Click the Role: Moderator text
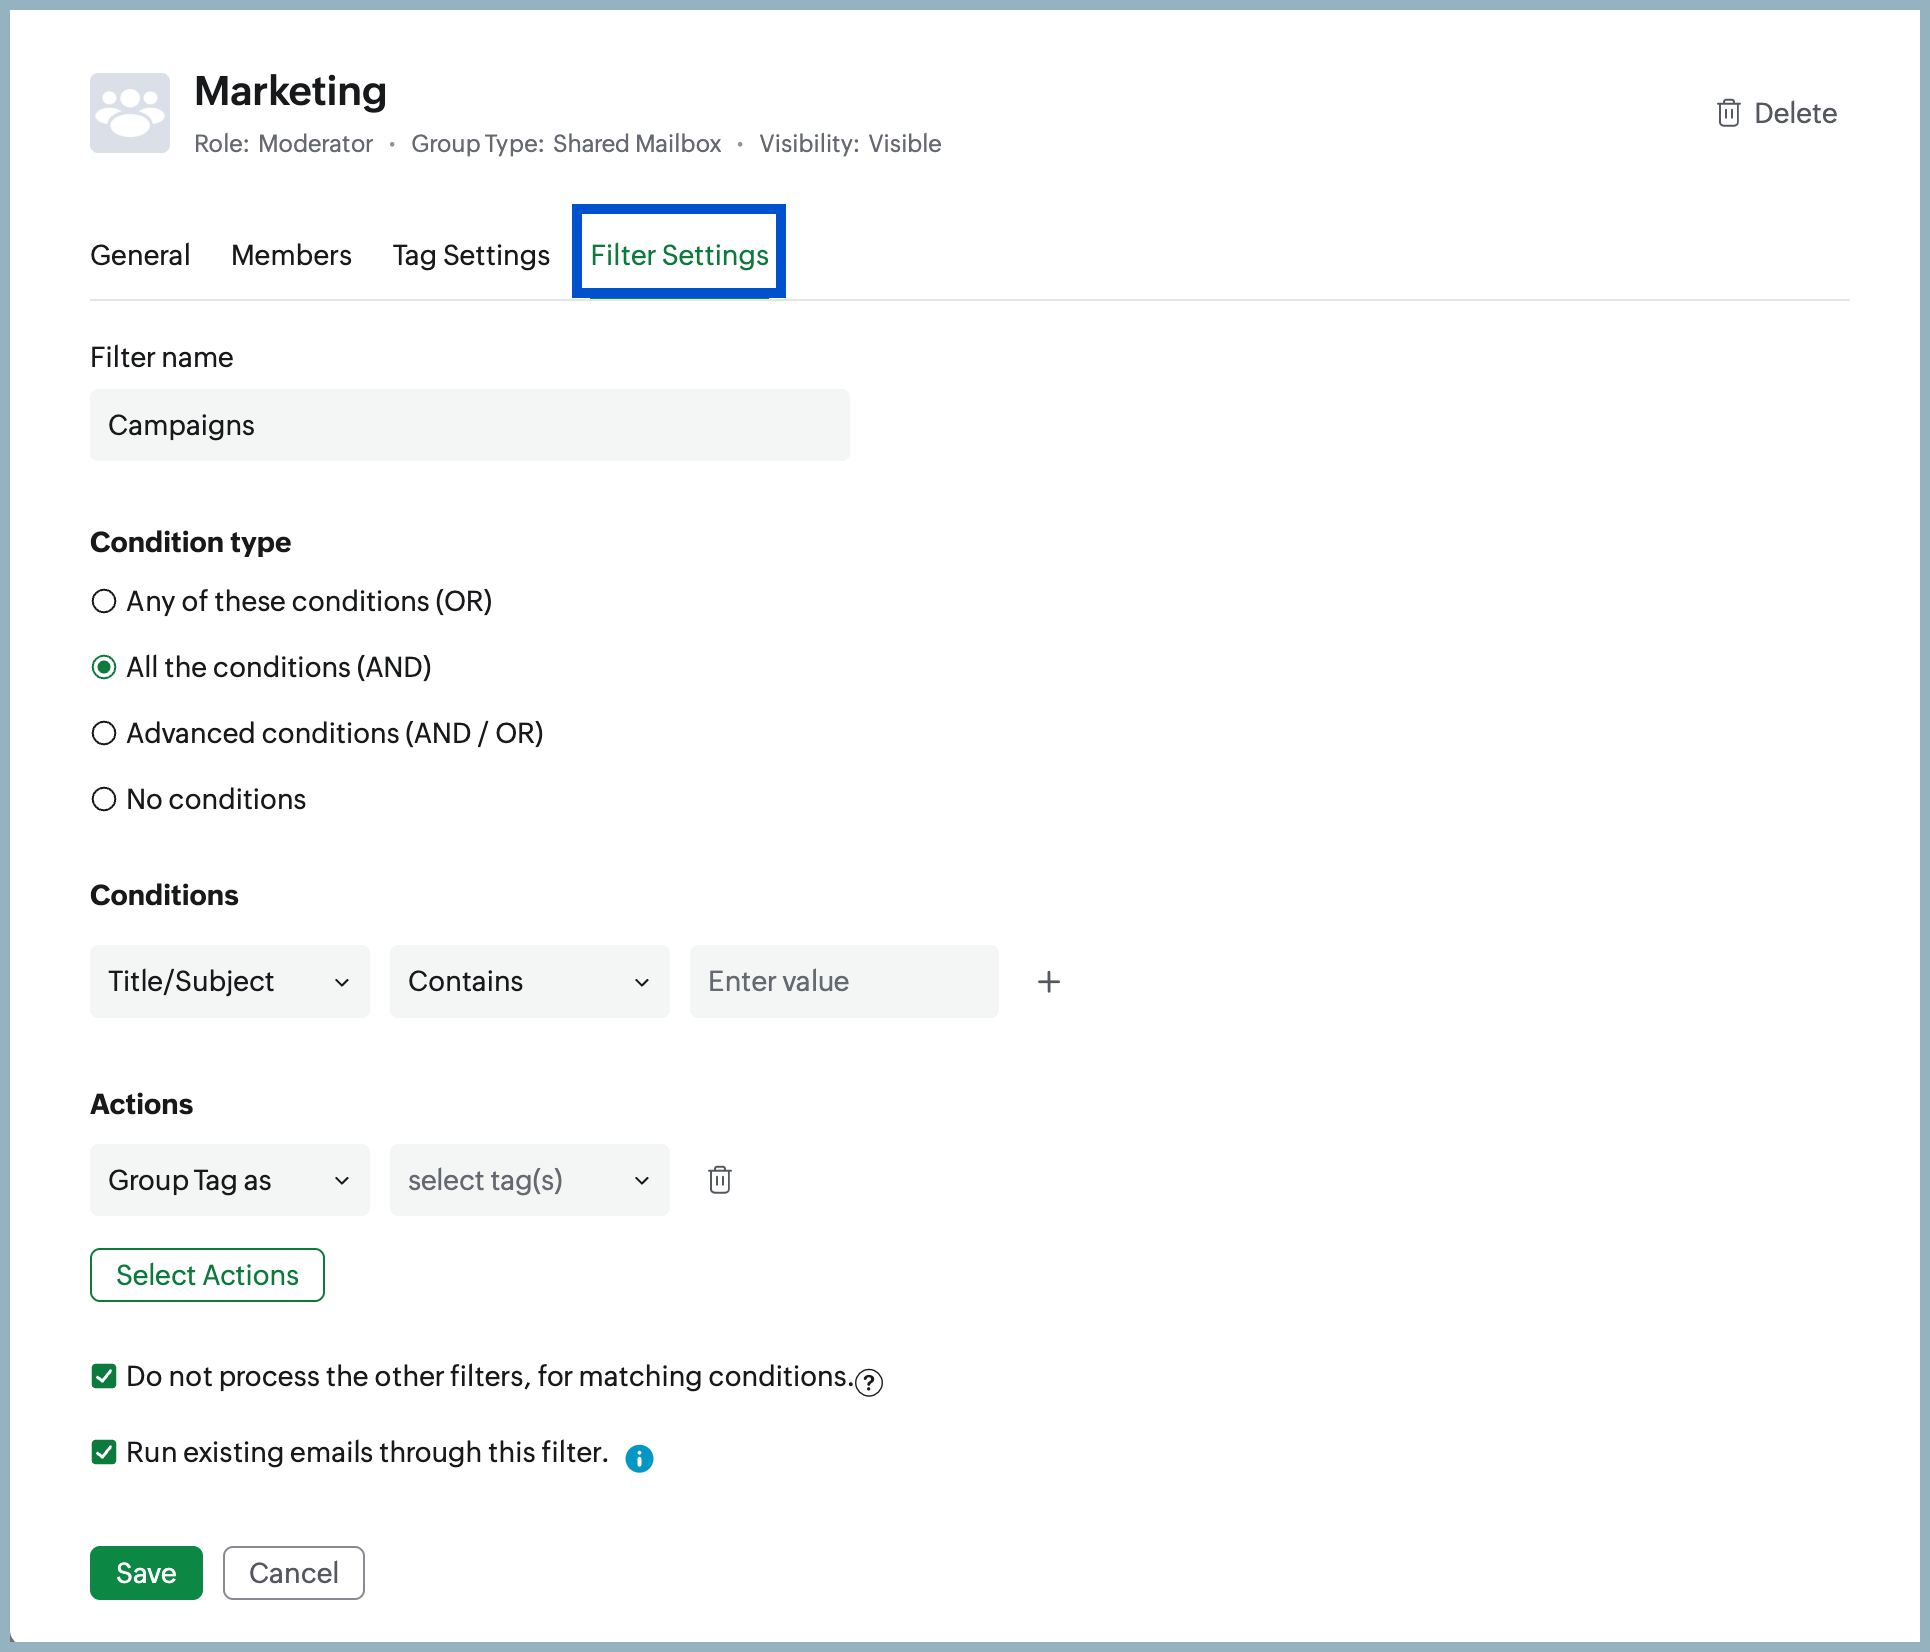The width and height of the screenshot is (1930, 1652). click(x=283, y=143)
